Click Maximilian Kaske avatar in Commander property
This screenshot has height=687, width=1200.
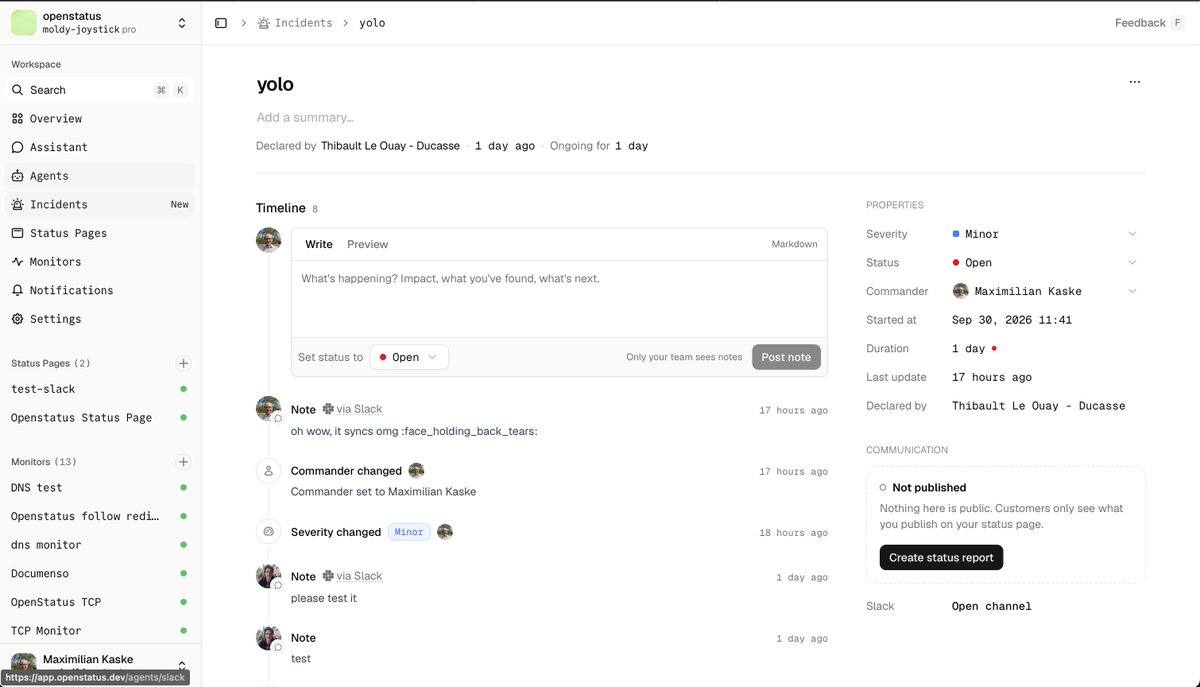click(960, 291)
